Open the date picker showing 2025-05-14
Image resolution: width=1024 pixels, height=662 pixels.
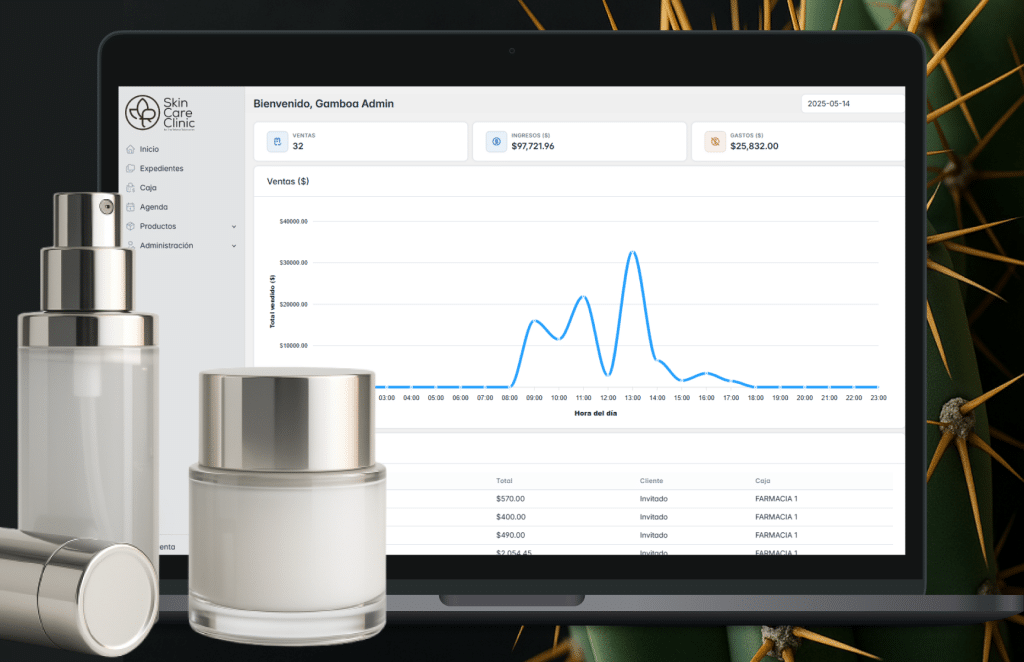tap(852, 104)
